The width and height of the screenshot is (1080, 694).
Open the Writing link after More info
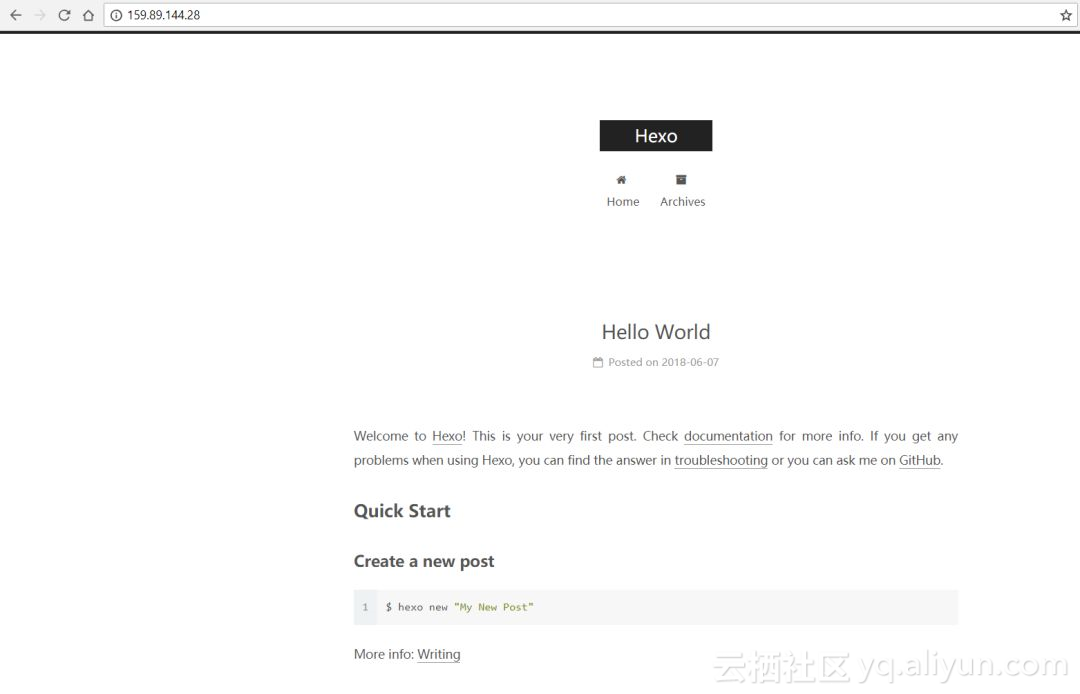[x=439, y=654]
